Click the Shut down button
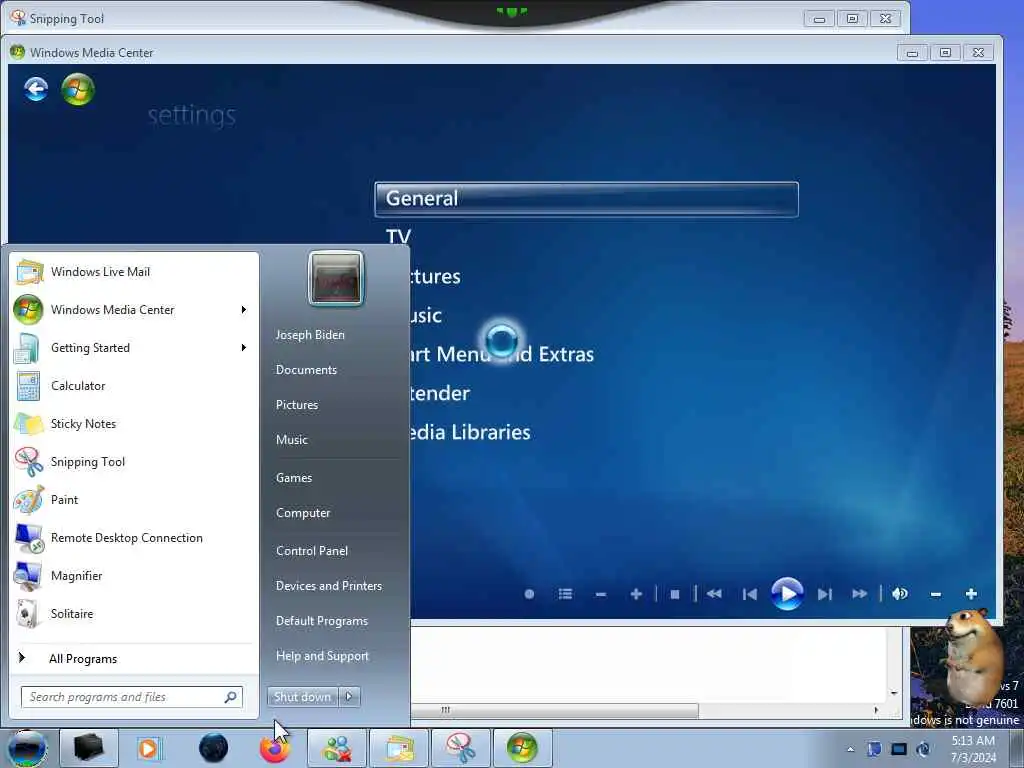The width and height of the screenshot is (1024, 768). (x=302, y=697)
